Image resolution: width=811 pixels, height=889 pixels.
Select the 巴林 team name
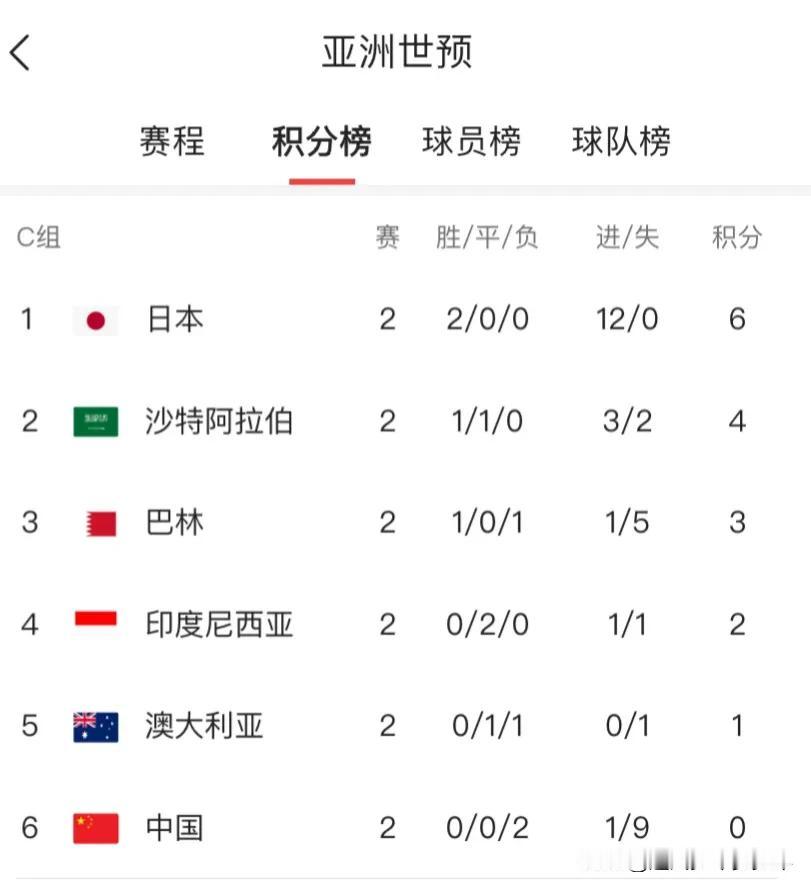click(x=175, y=522)
